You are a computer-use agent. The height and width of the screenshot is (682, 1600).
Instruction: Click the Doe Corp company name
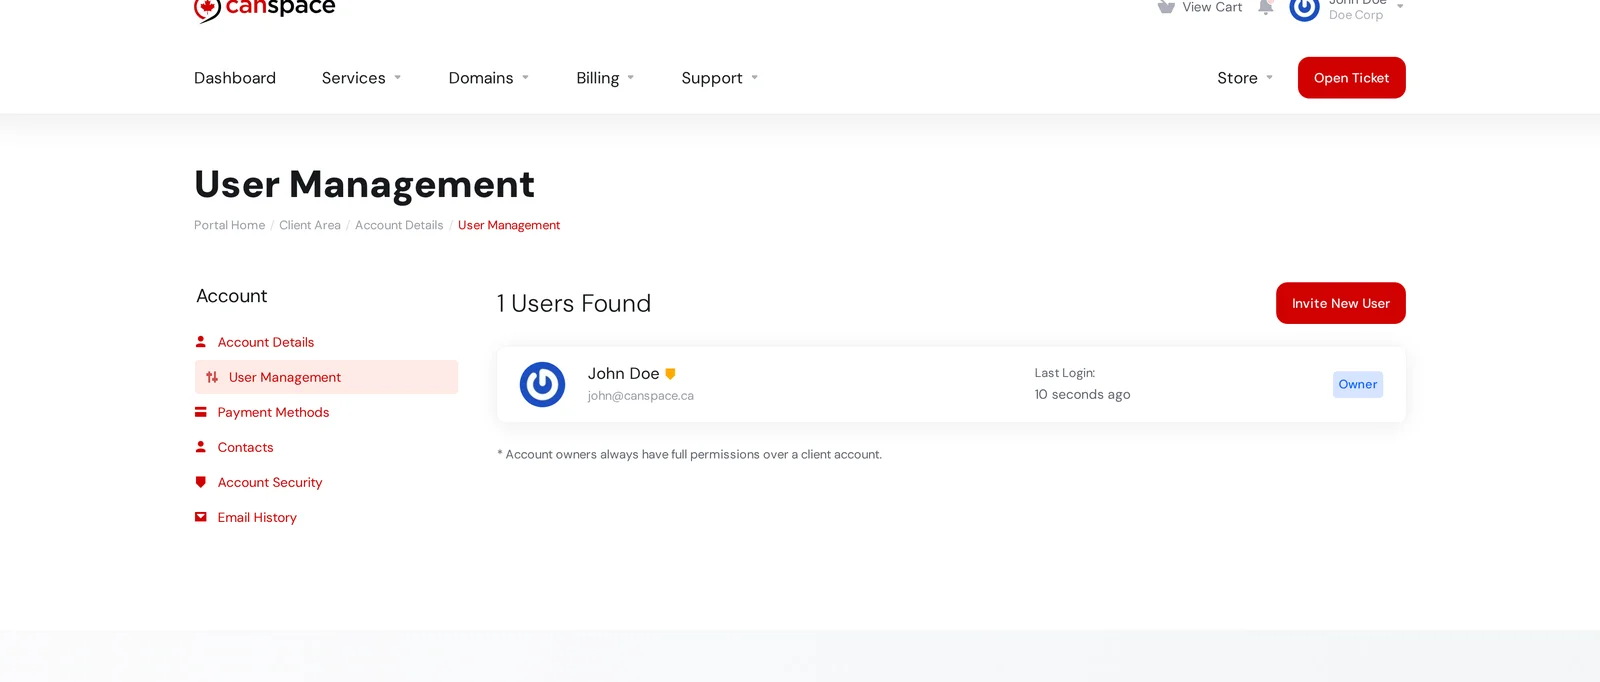[1356, 15]
